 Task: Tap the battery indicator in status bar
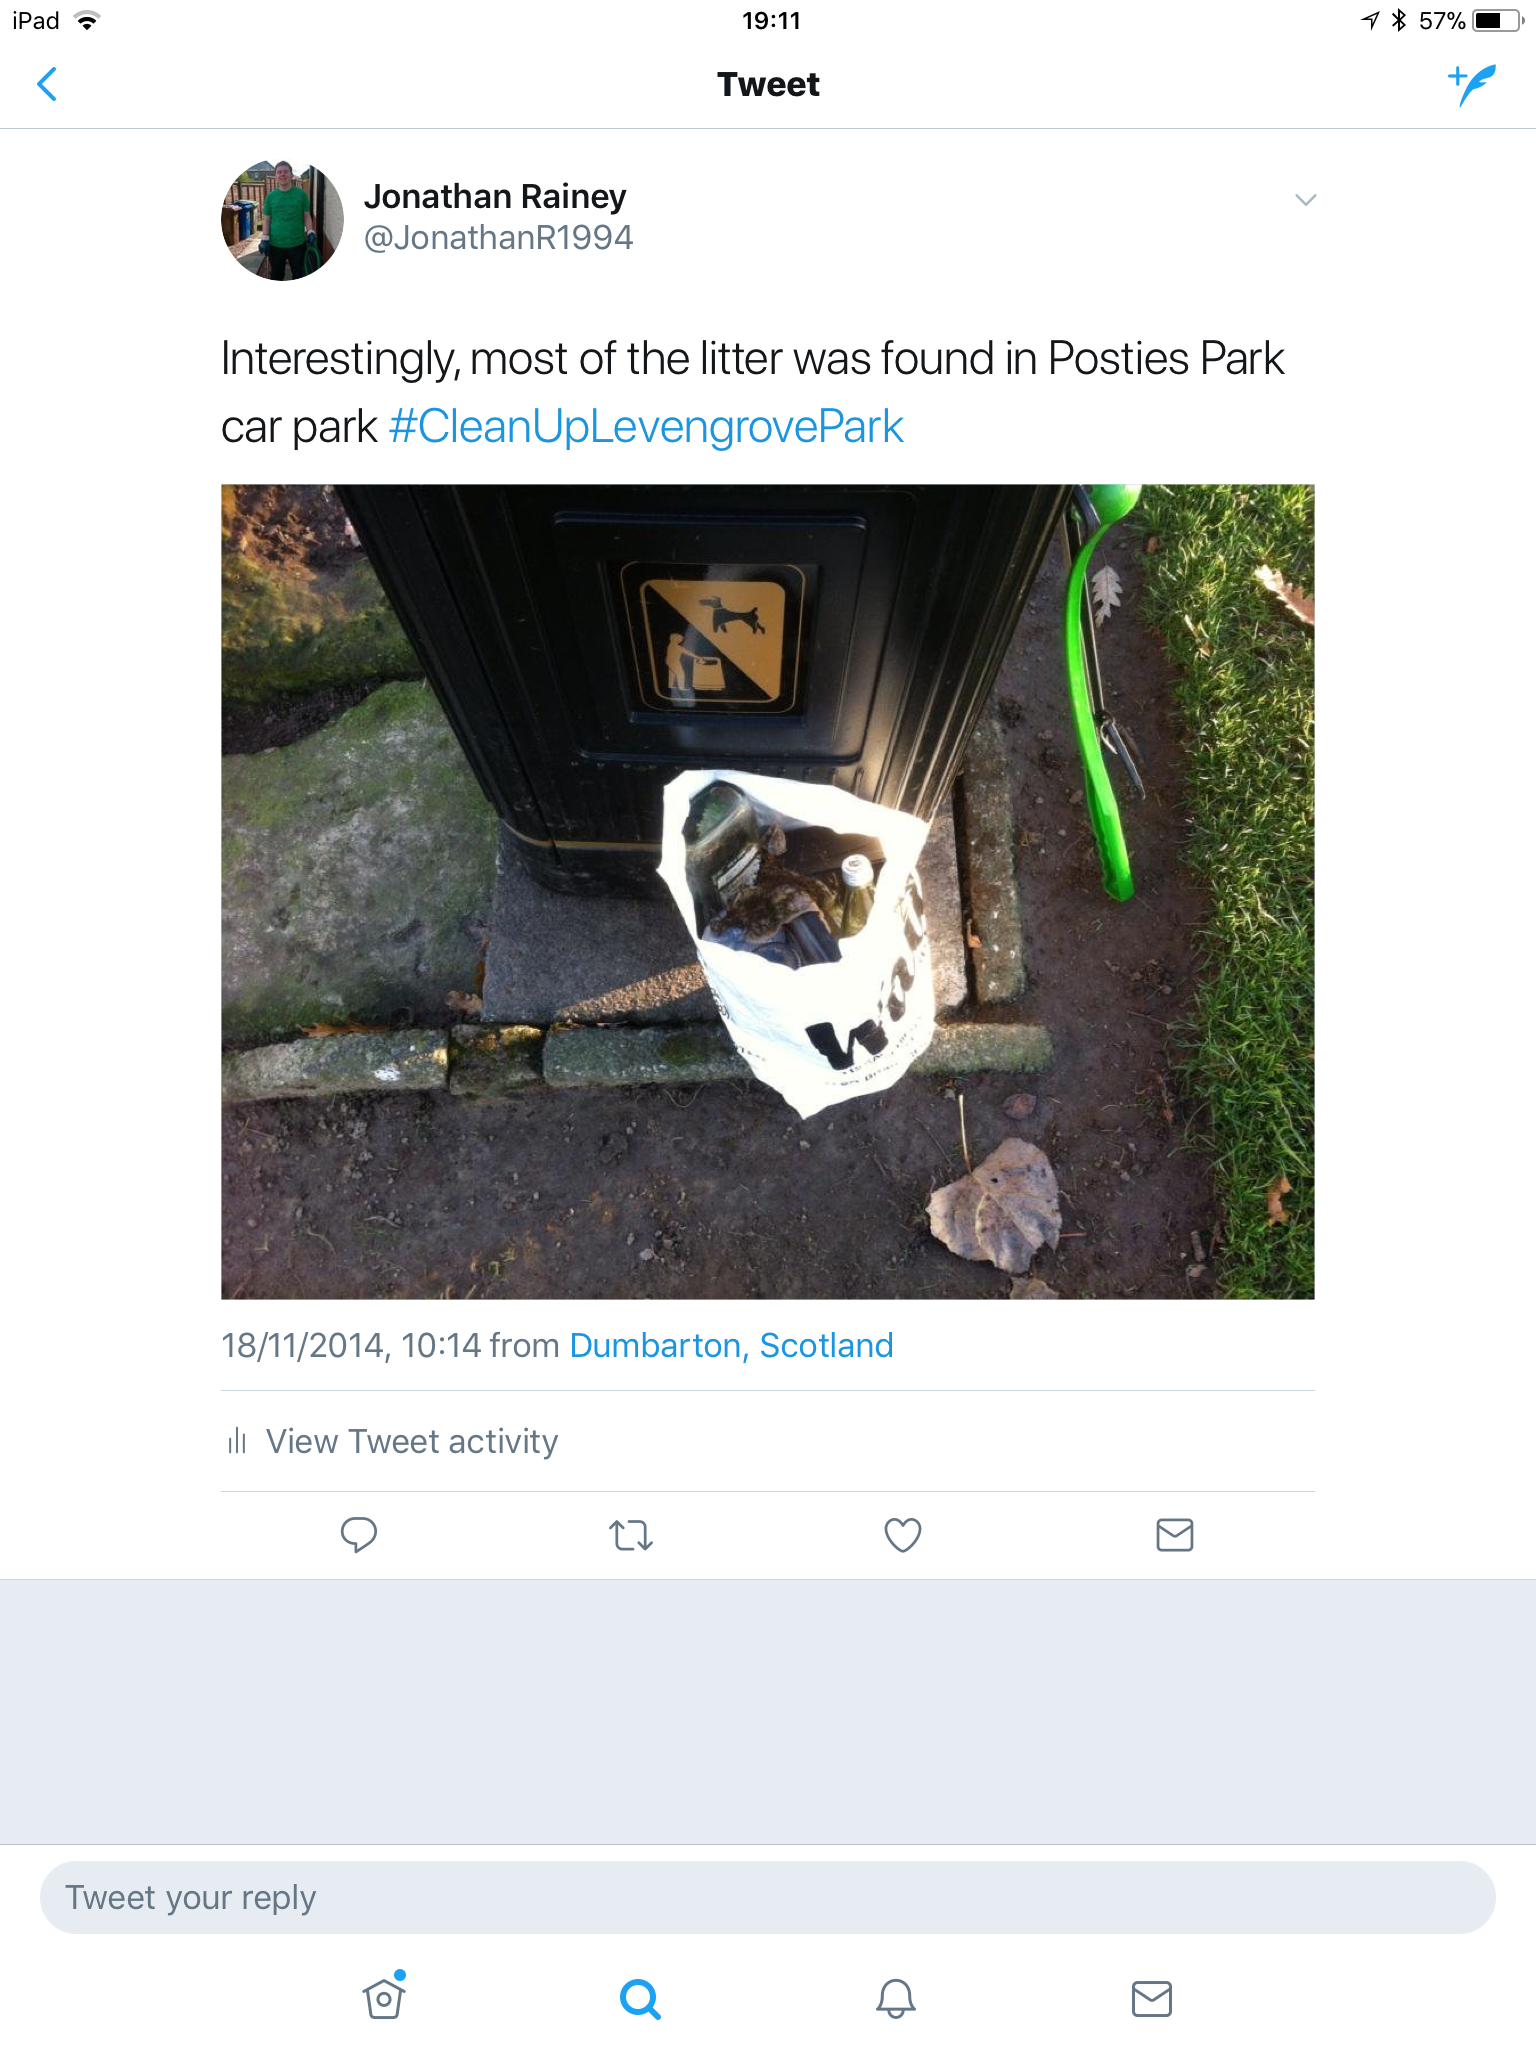pos(1496,21)
